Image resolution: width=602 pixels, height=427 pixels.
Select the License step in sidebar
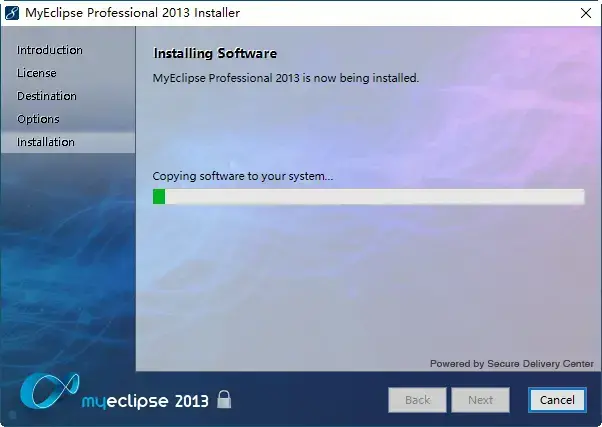37,73
